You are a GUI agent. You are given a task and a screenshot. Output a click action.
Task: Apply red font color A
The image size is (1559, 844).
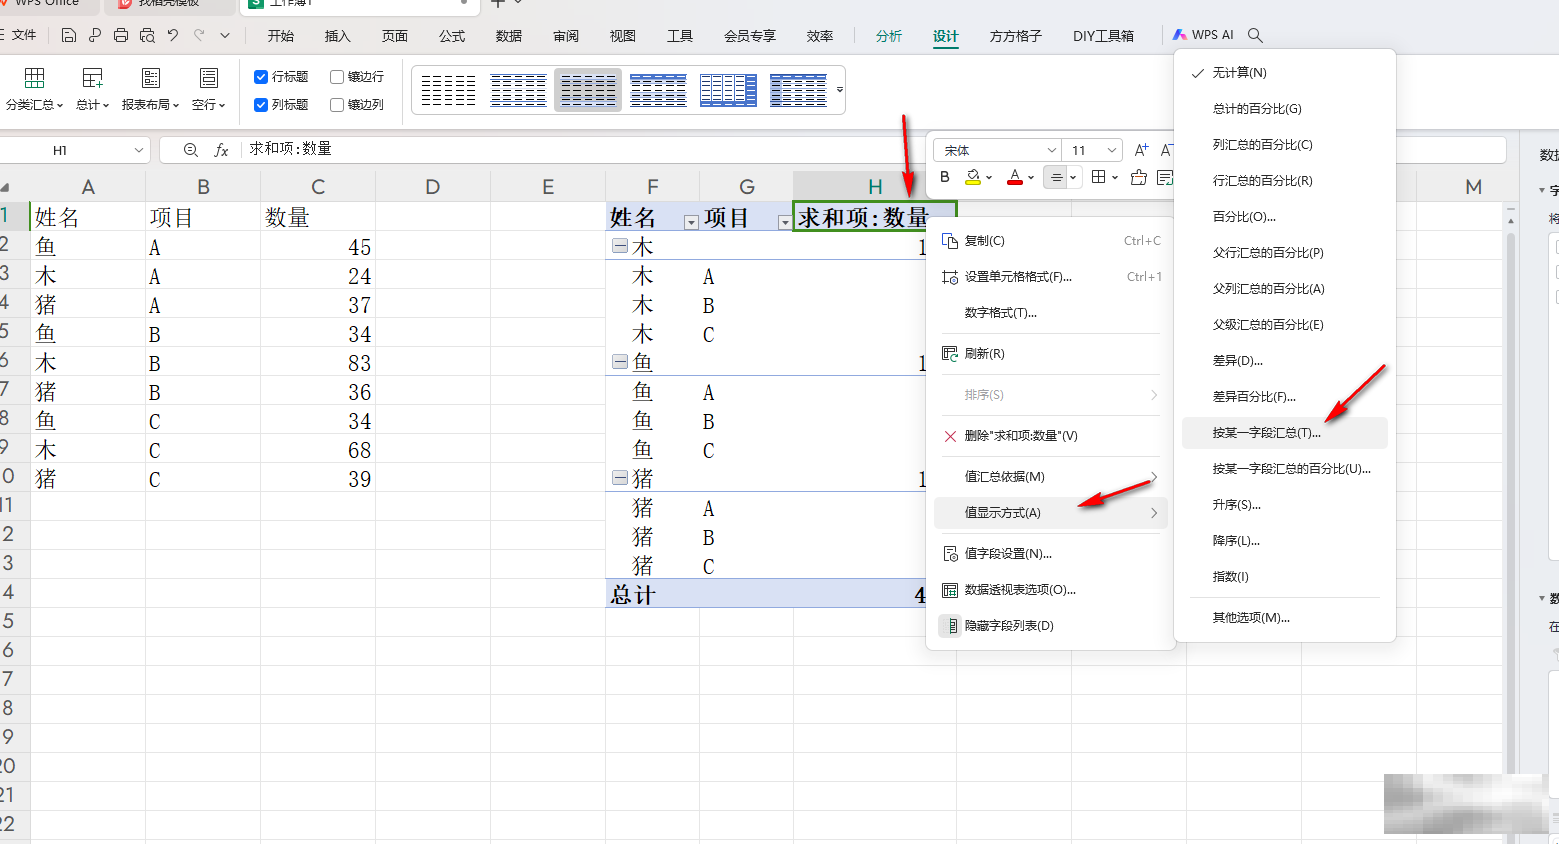click(x=1015, y=177)
